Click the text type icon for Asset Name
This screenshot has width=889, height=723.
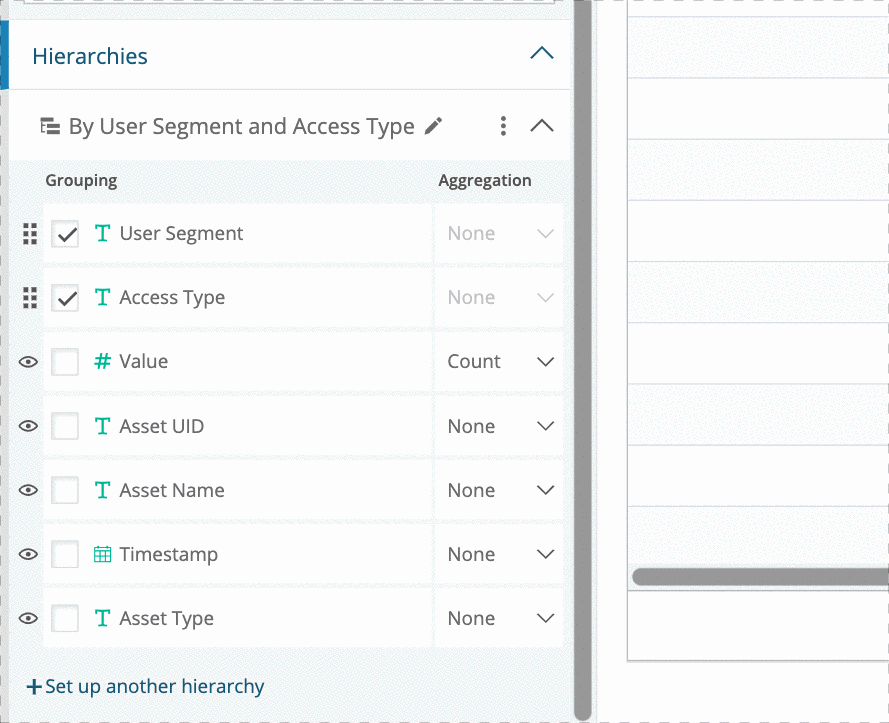(102, 490)
